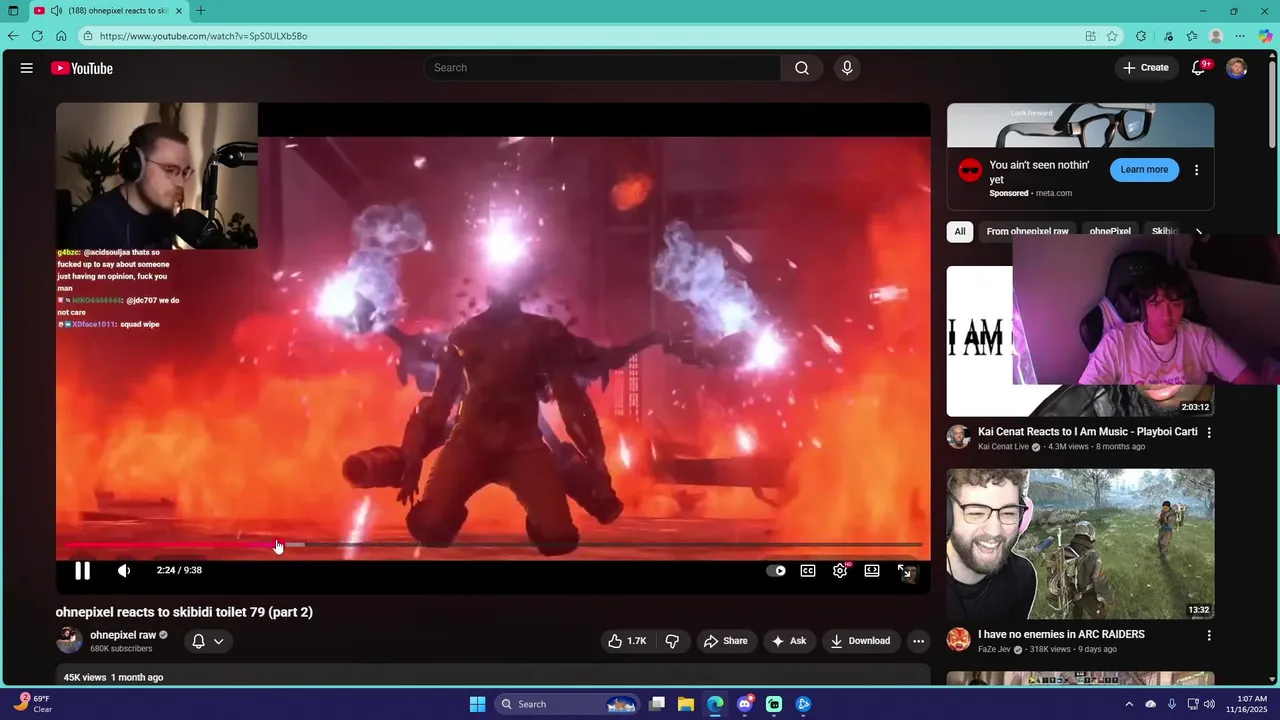The image size is (1280, 720).
Task: Go to the YouTube home logo
Action: click(82, 68)
